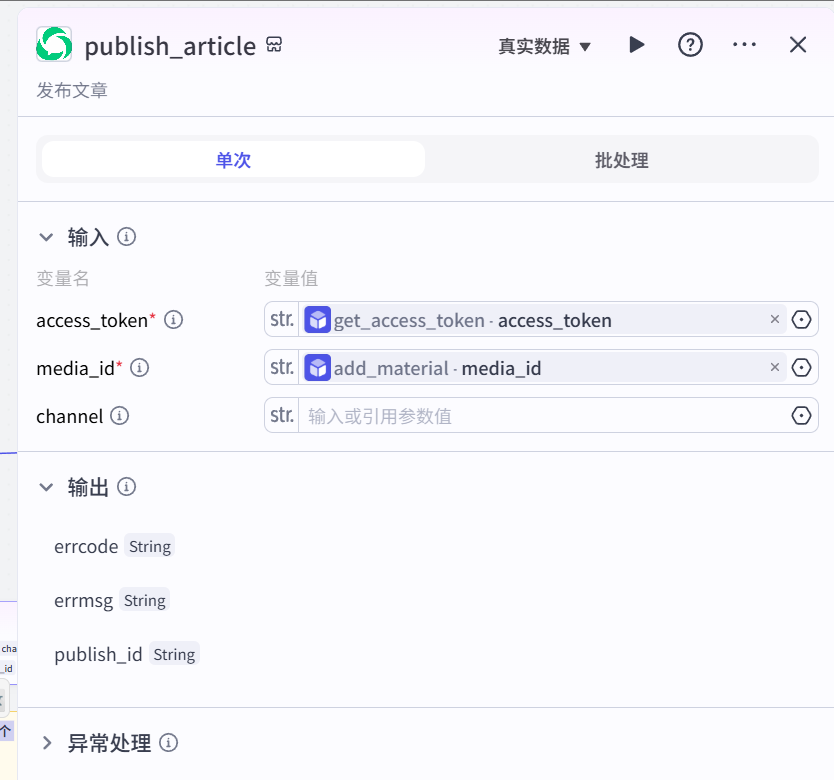This screenshot has height=780, width=834.
Task: Remove the add_material media_id reference
Action: [x=775, y=367]
